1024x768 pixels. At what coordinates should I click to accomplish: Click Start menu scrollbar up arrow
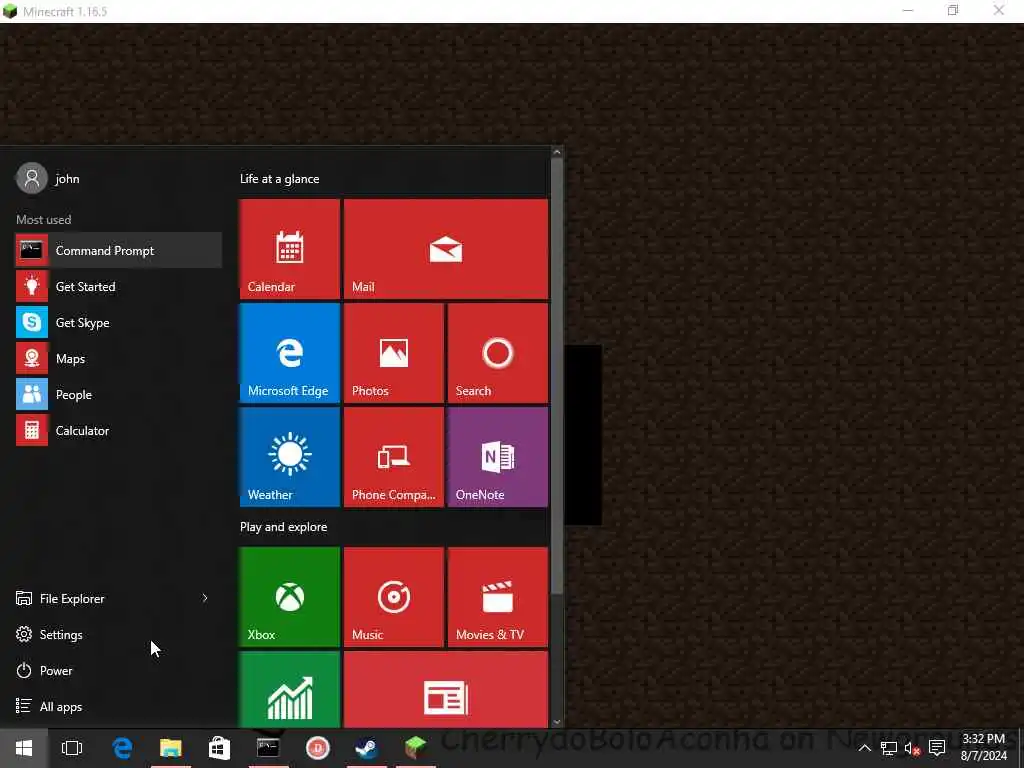(556, 152)
